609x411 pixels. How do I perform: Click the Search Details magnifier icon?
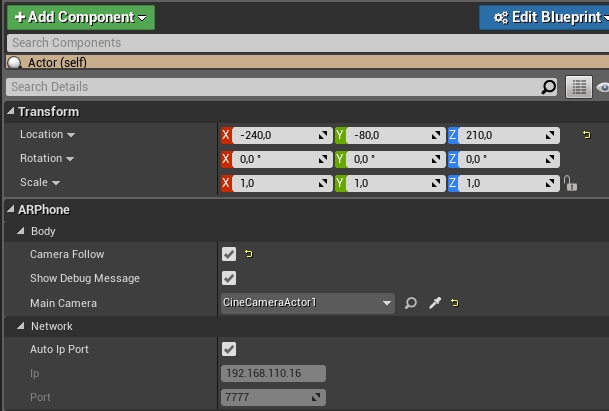click(x=548, y=87)
